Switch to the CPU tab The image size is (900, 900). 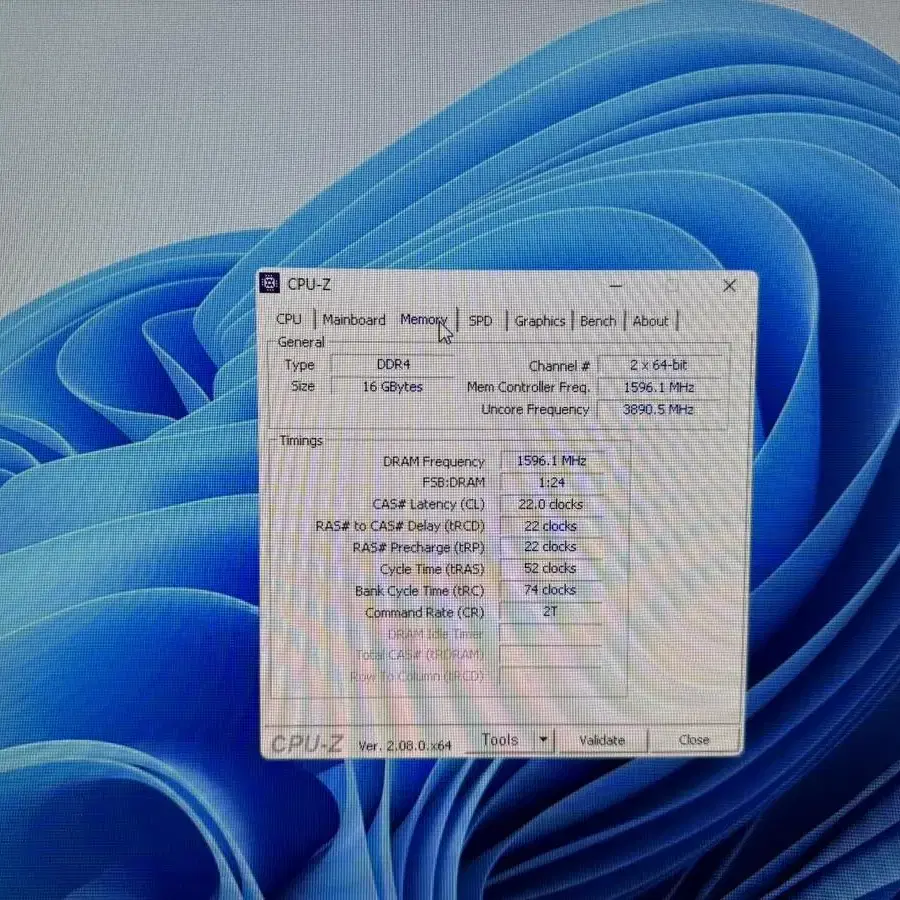coord(289,319)
